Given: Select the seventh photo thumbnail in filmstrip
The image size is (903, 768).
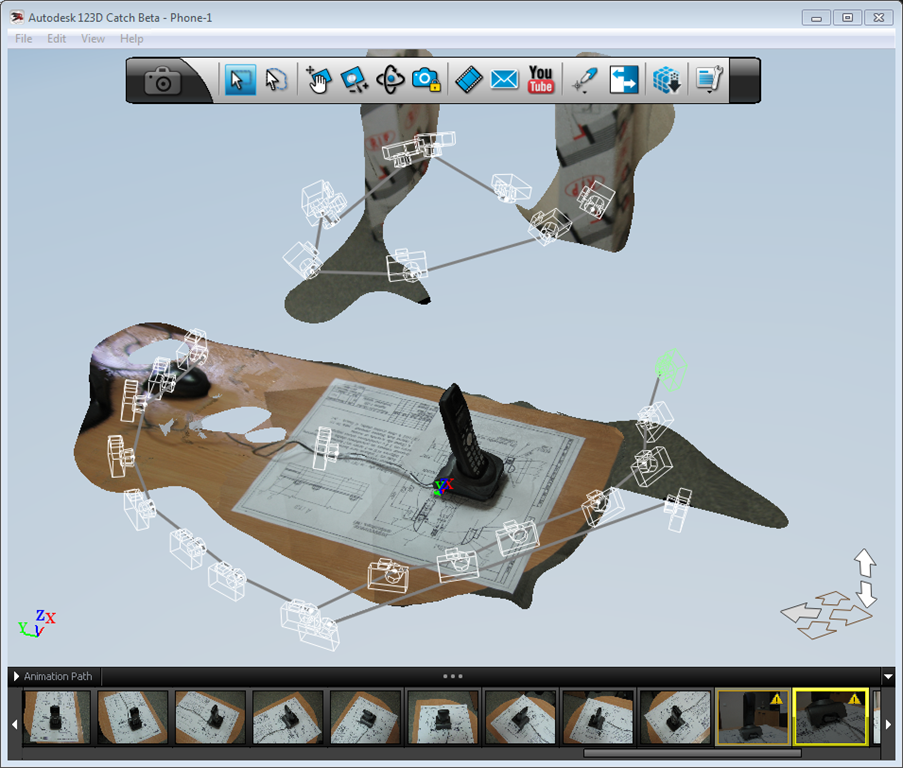Looking at the screenshot, I should 520,717.
